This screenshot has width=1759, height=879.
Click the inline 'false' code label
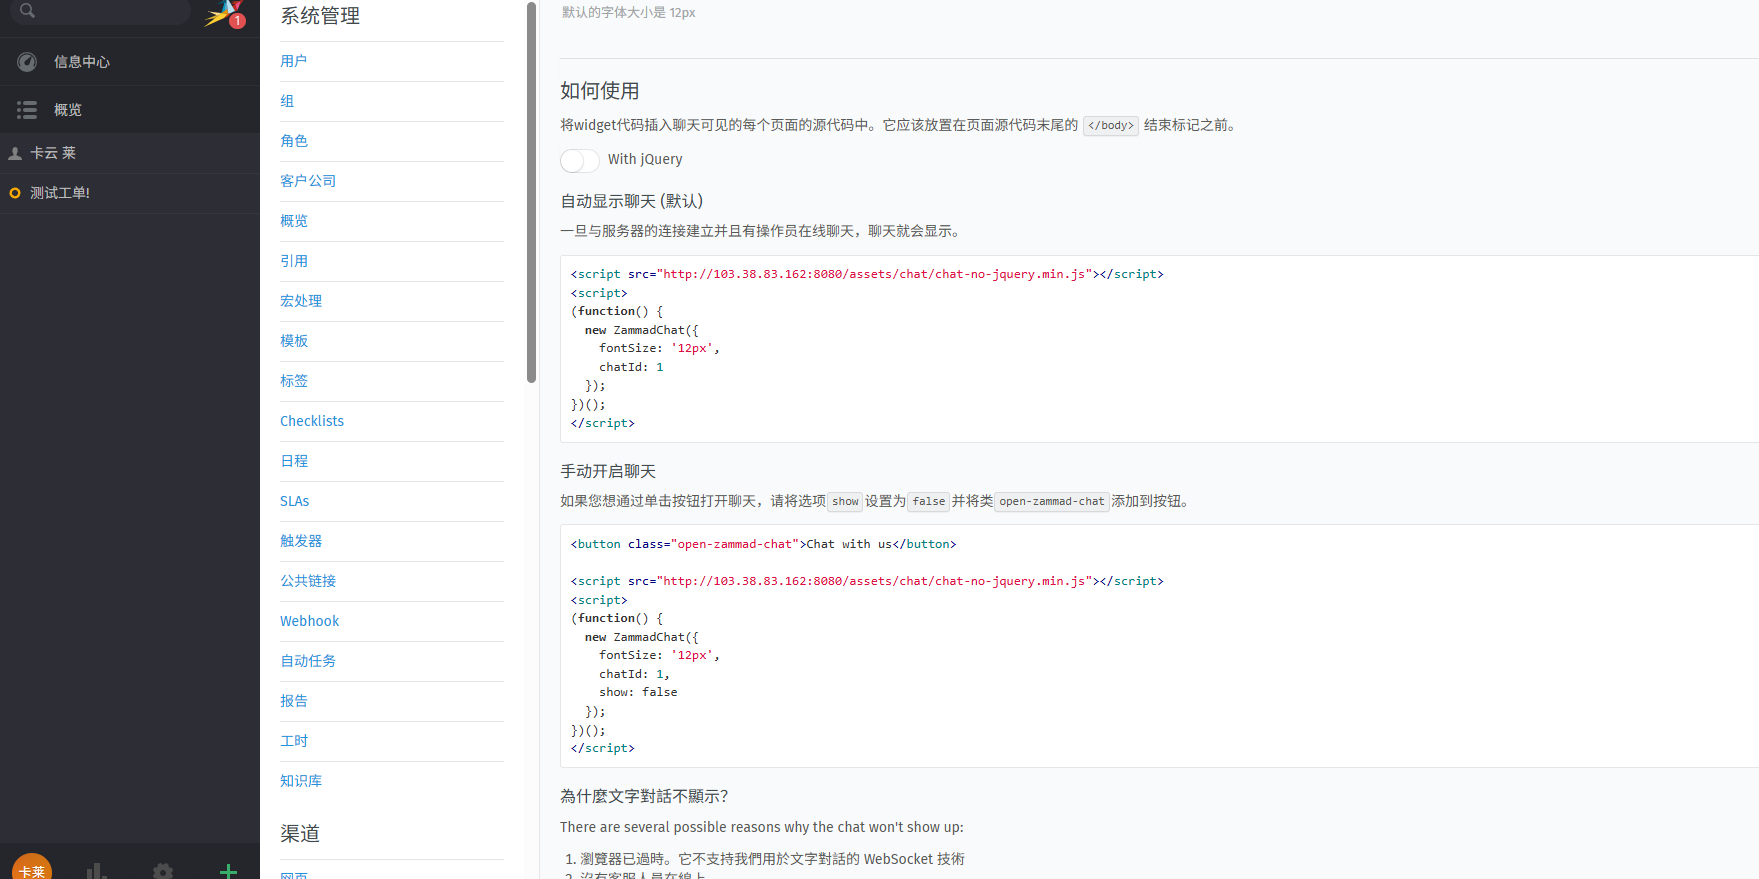coord(929,502)
